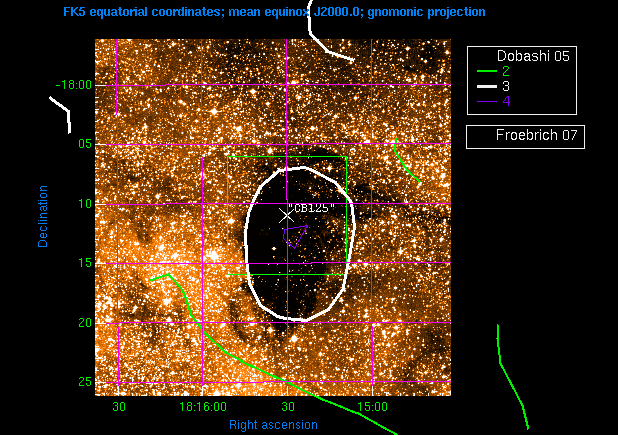
Task: Click the "CB125" object label
Action: coord(311,208)
